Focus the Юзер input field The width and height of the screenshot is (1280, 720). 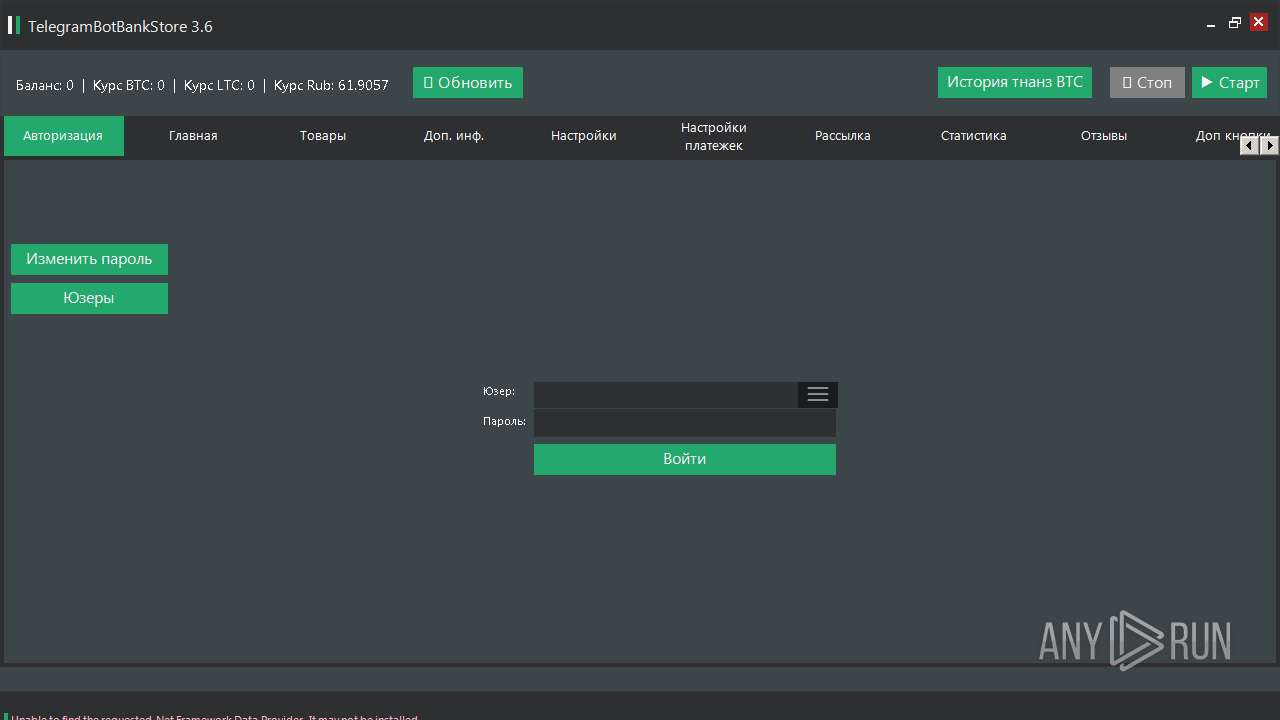pyautogui.click(x=666, y=394)
